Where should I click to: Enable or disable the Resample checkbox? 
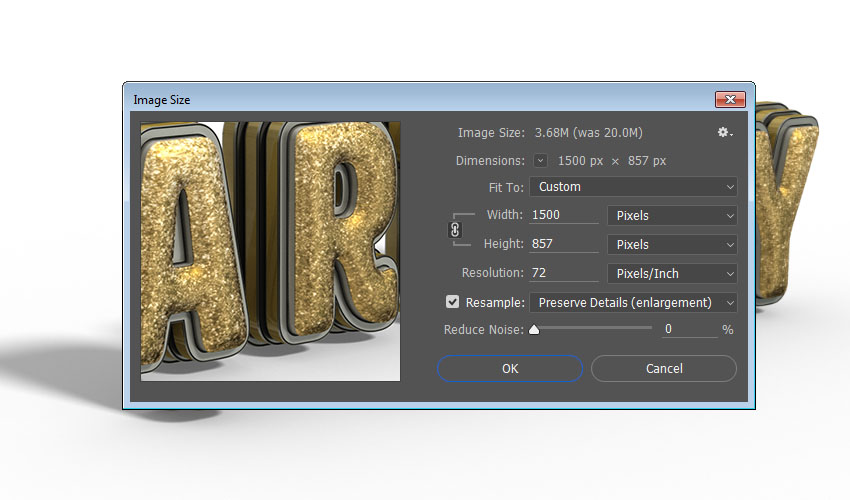[453, 302]
